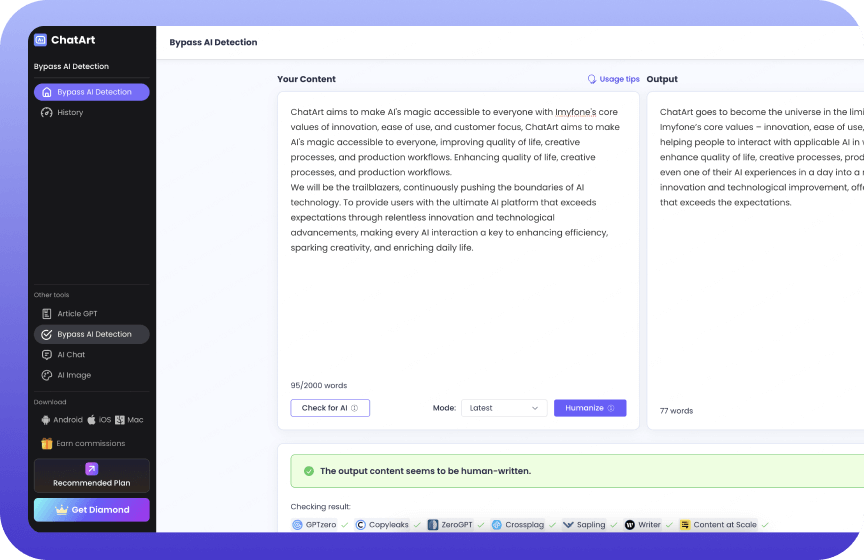Click the GPTzero checker result badge
The image size is (864, 560).
[x=313, y=524]
